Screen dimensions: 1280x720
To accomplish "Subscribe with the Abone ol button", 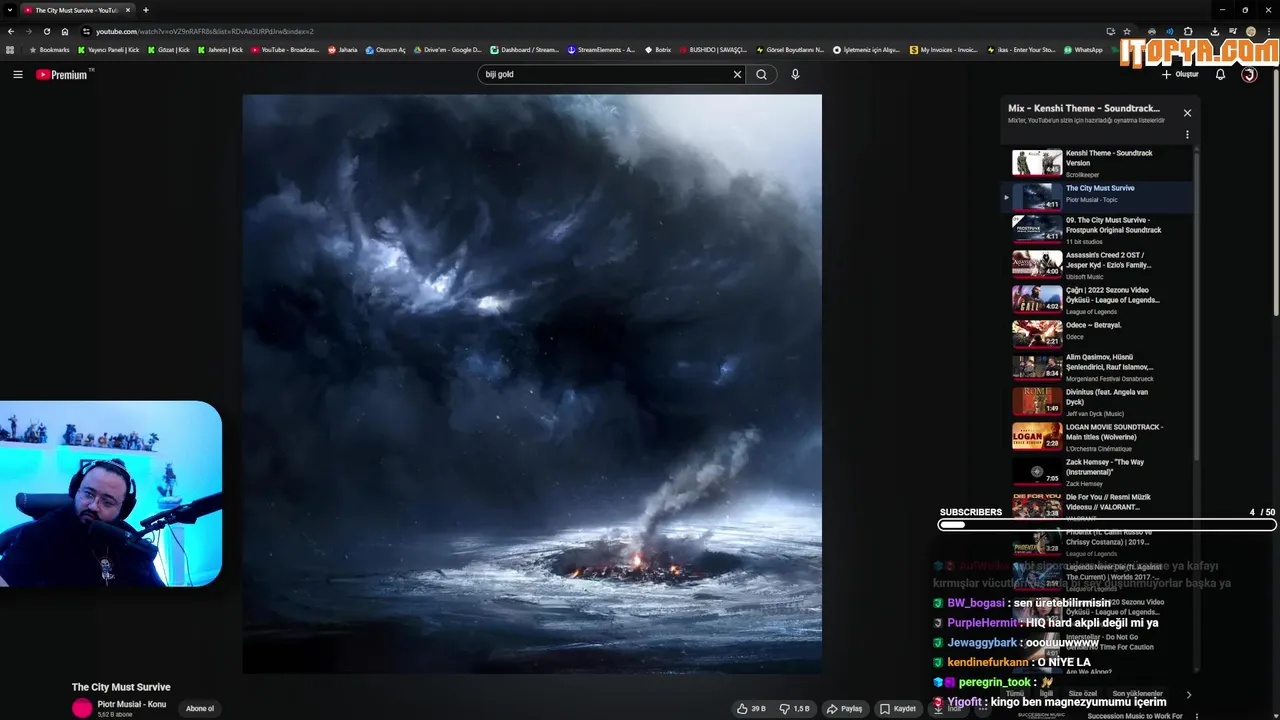I will tap(200, 709).
